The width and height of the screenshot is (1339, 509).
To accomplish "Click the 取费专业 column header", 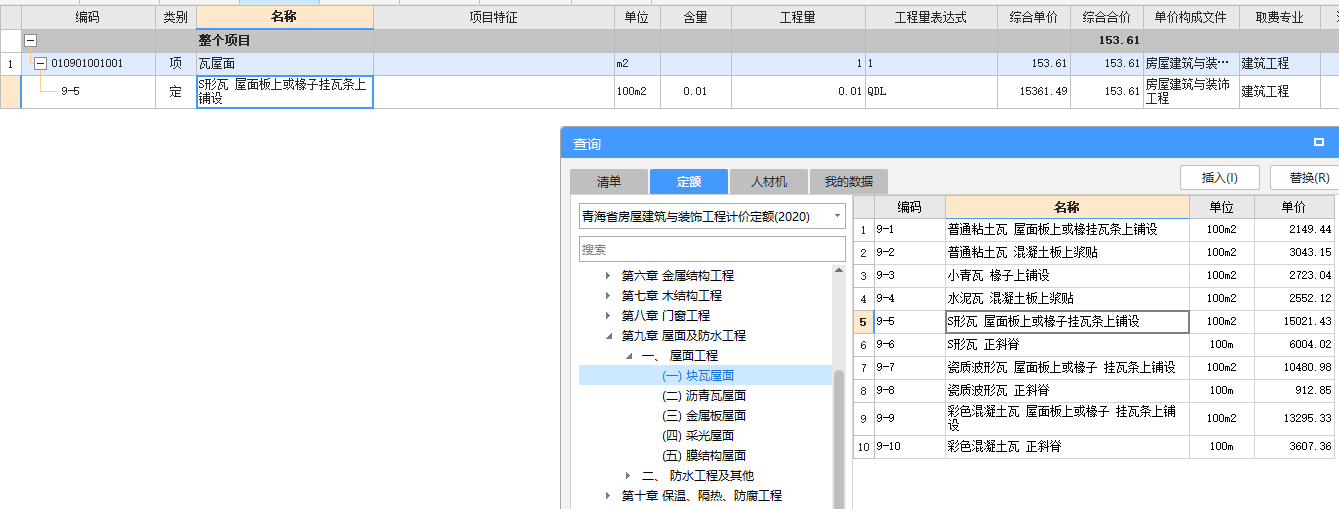I will [1279, 17].
